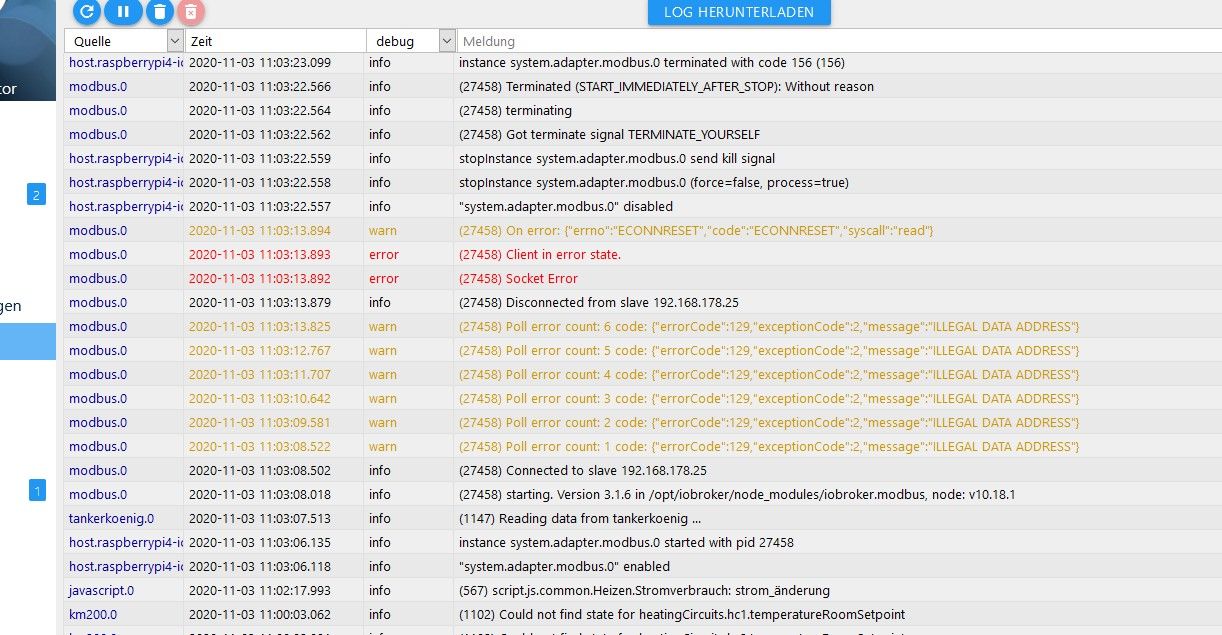Focus the Meldung message filter field
Viewport: 1222px width, 635px height.
(x=838, y=41)
